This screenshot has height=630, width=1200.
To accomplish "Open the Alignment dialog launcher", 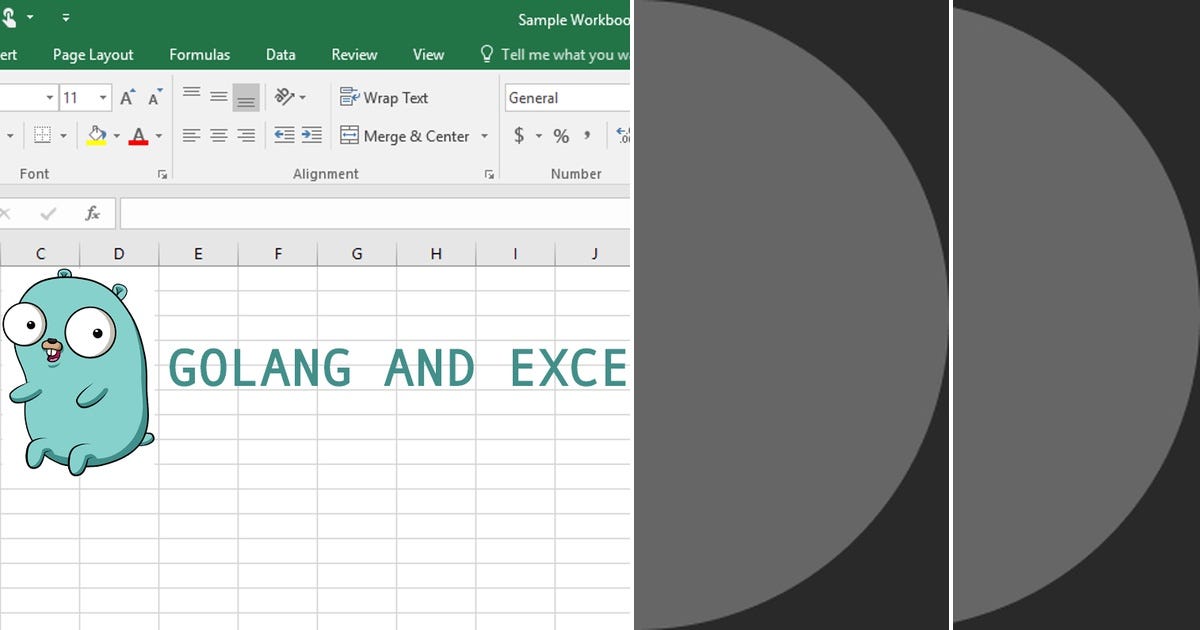I will pyautogui.click(x=489, y=173).
